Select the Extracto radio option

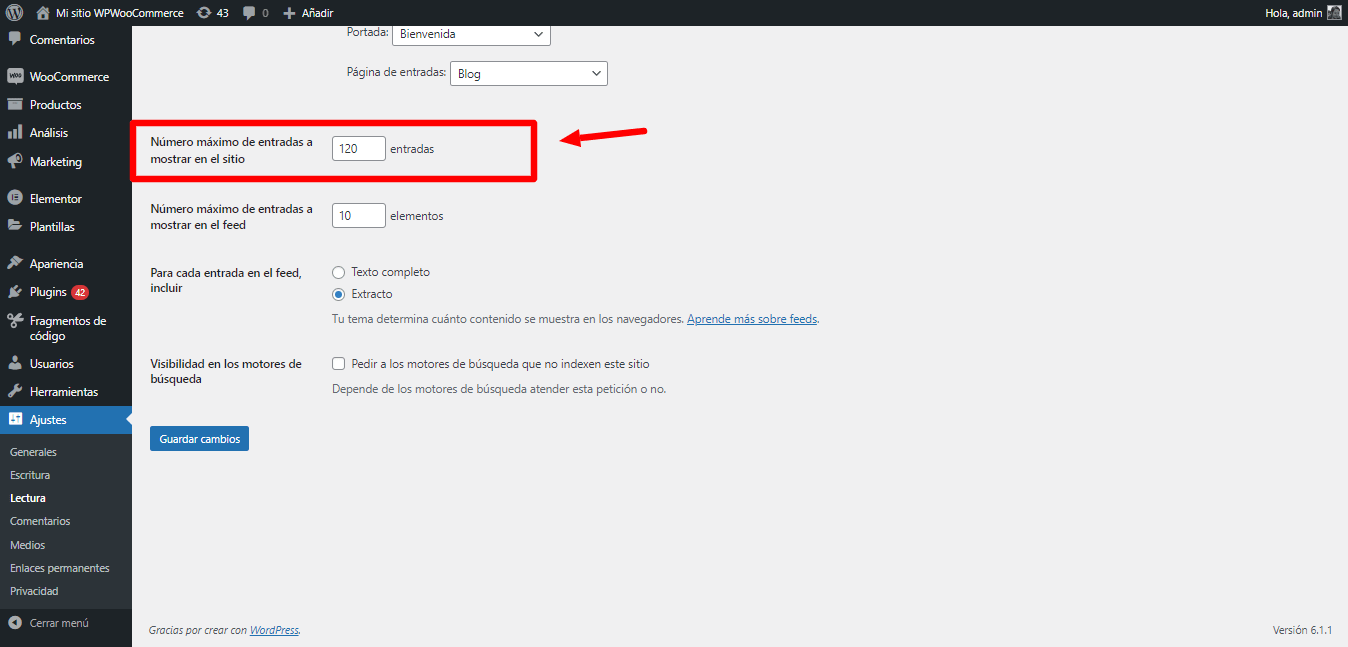tap(339, 294)
